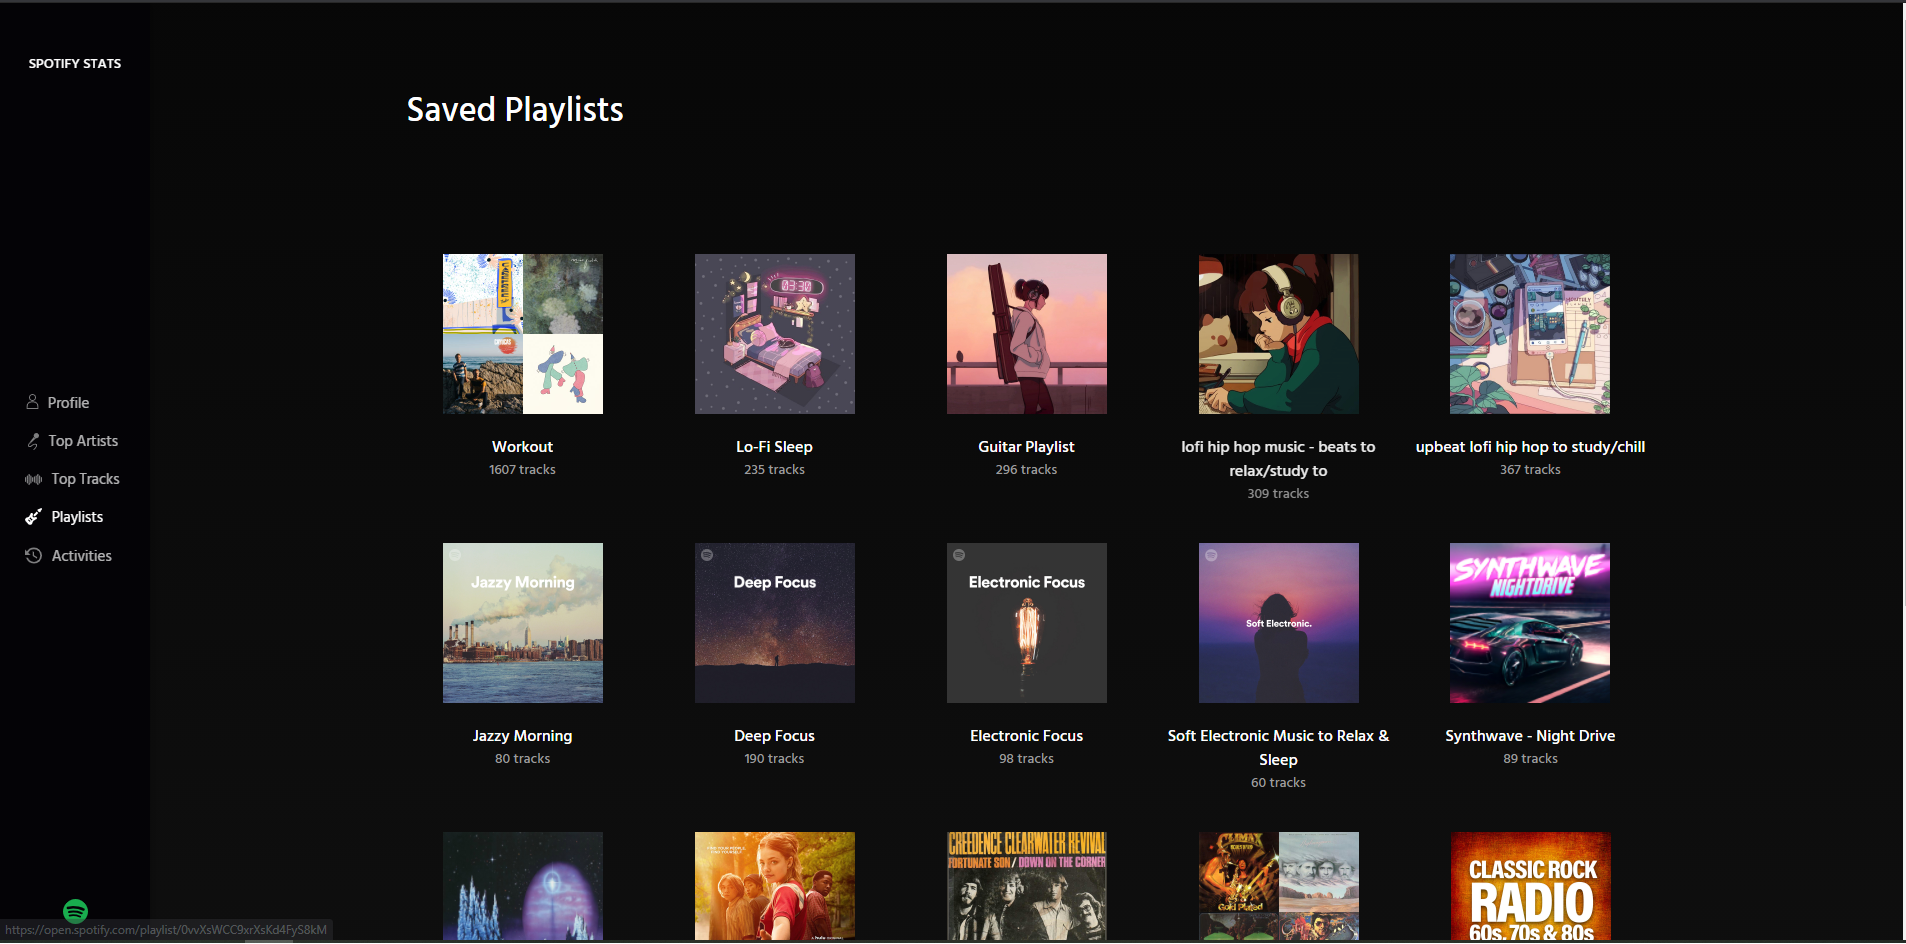
Task: Click the 80 tracks text
Action: click(x=522, y=759)
